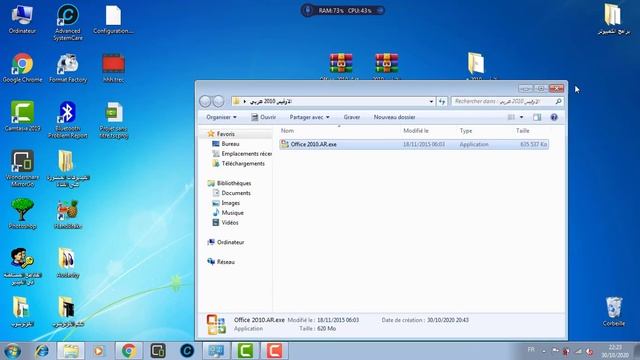Open Internet Explorer from taskbar
This screenshot has height=360, width=640.
(x=42, y=351)
